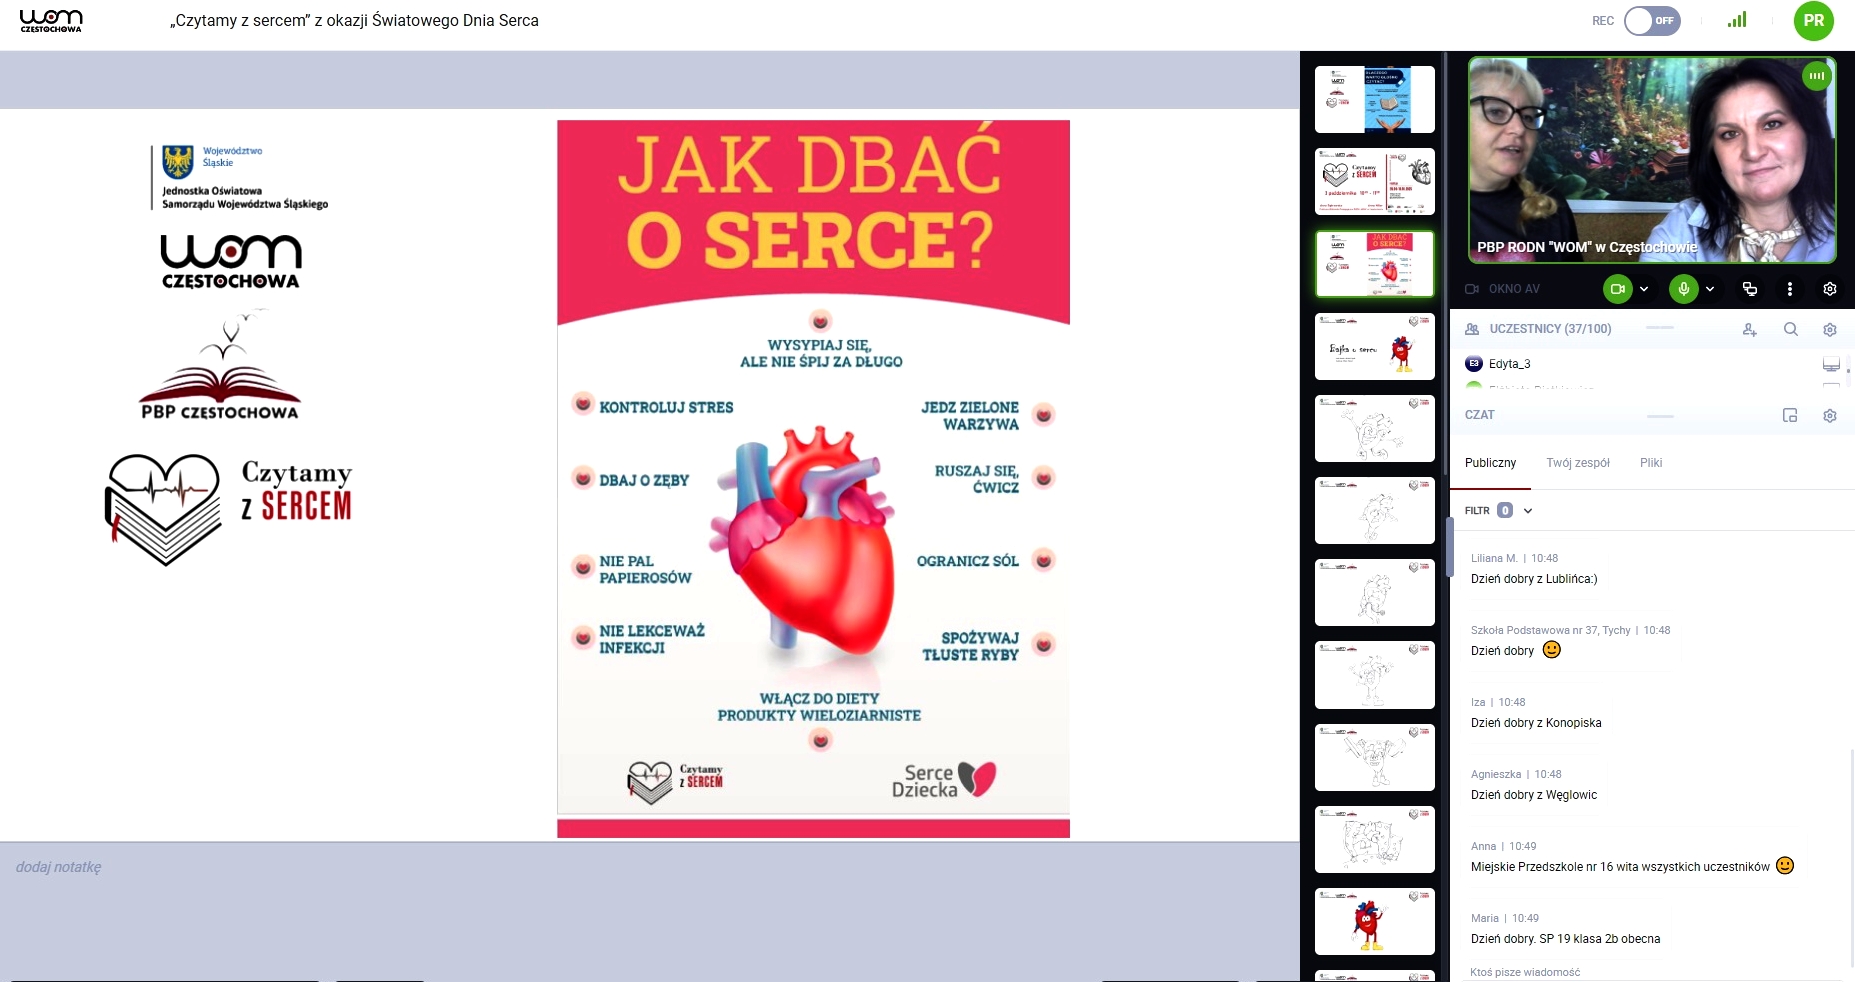Open microphone options dropdown arrow

click(1710, 289)
